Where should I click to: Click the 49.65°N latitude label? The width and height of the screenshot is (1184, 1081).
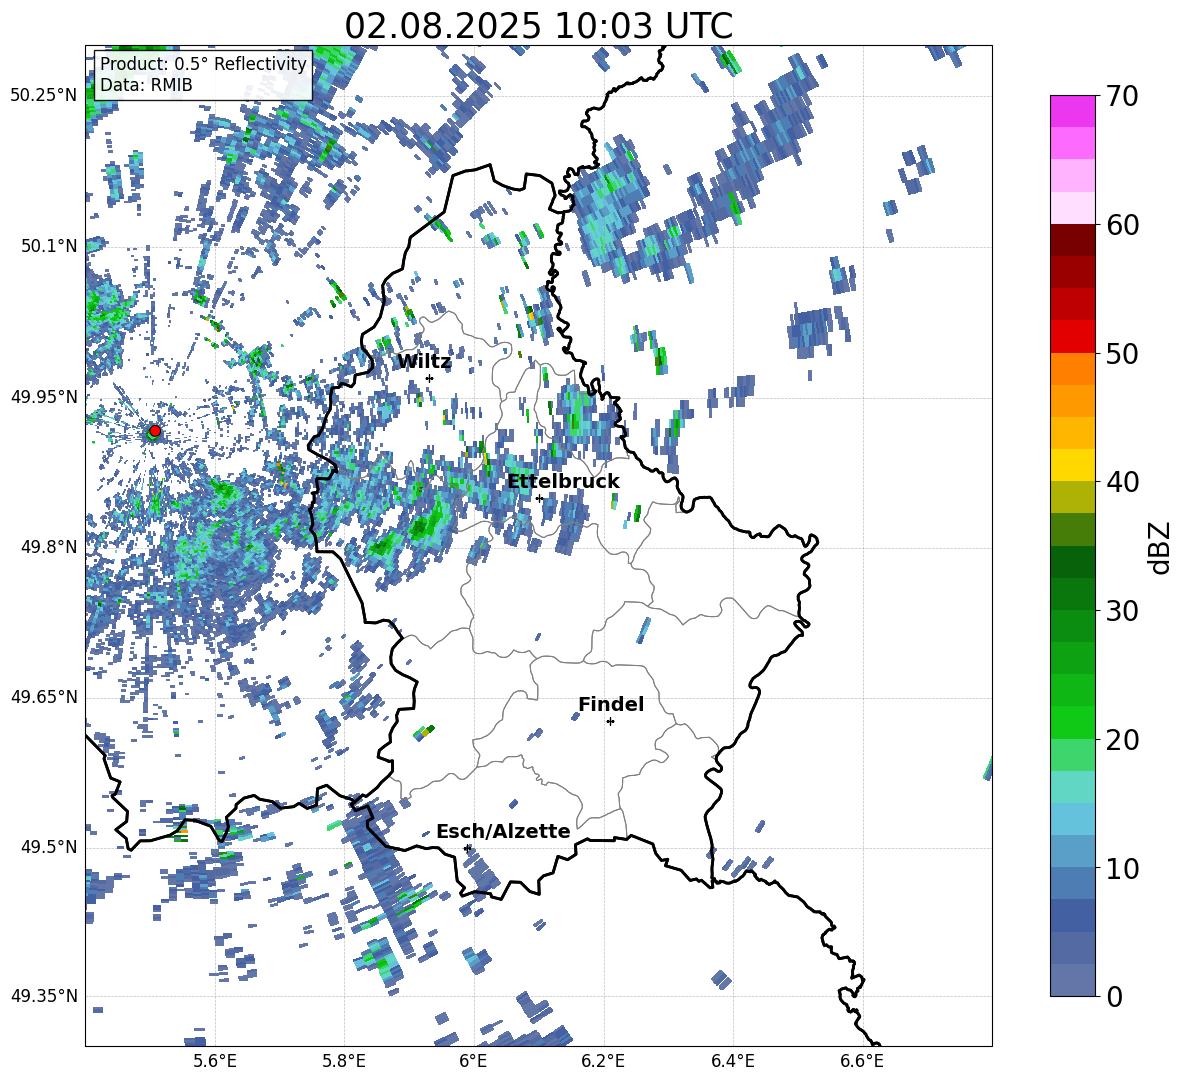pos(44,696)
